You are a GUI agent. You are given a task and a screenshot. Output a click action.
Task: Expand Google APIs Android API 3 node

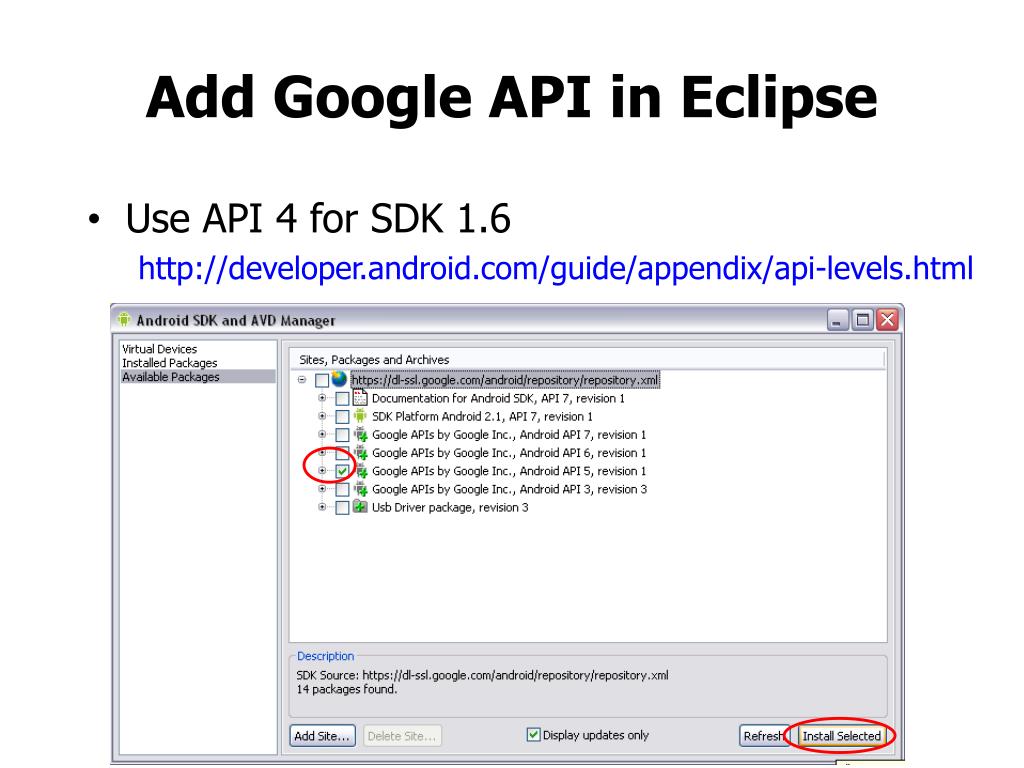point(322,488)
